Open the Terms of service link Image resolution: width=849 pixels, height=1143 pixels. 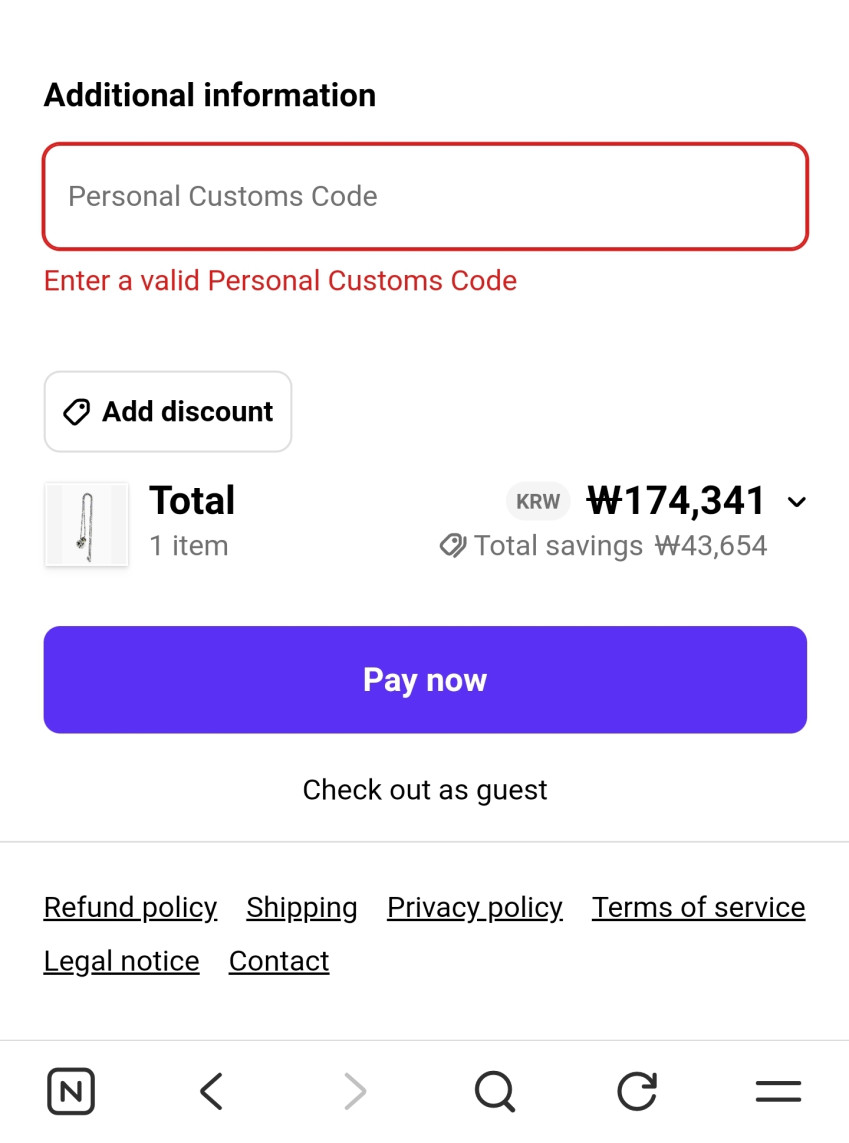(698, 907)
